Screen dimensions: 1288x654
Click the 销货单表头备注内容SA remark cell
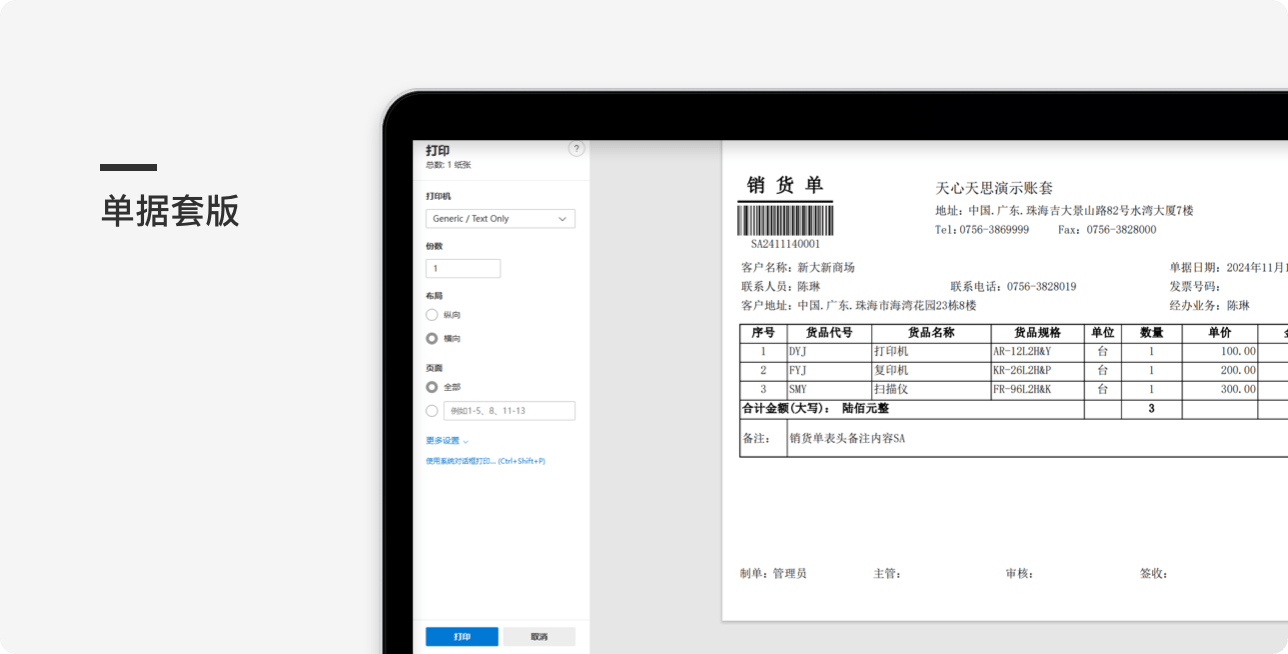click(x=847, y=438)
